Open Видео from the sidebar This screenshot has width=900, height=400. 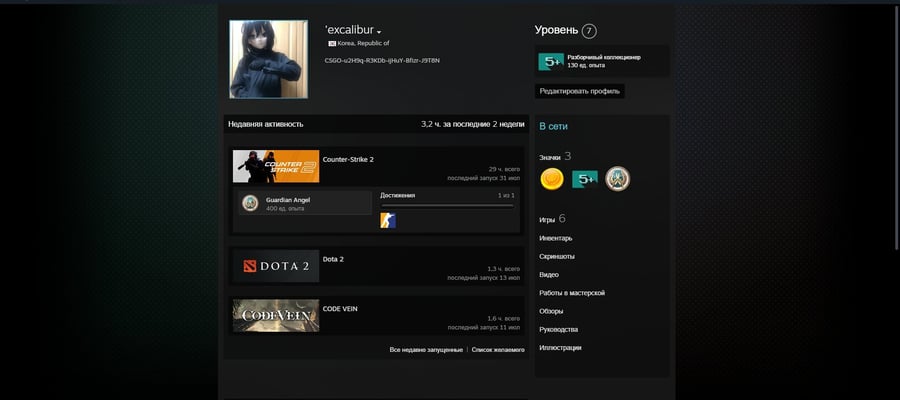tap(549, 275)
